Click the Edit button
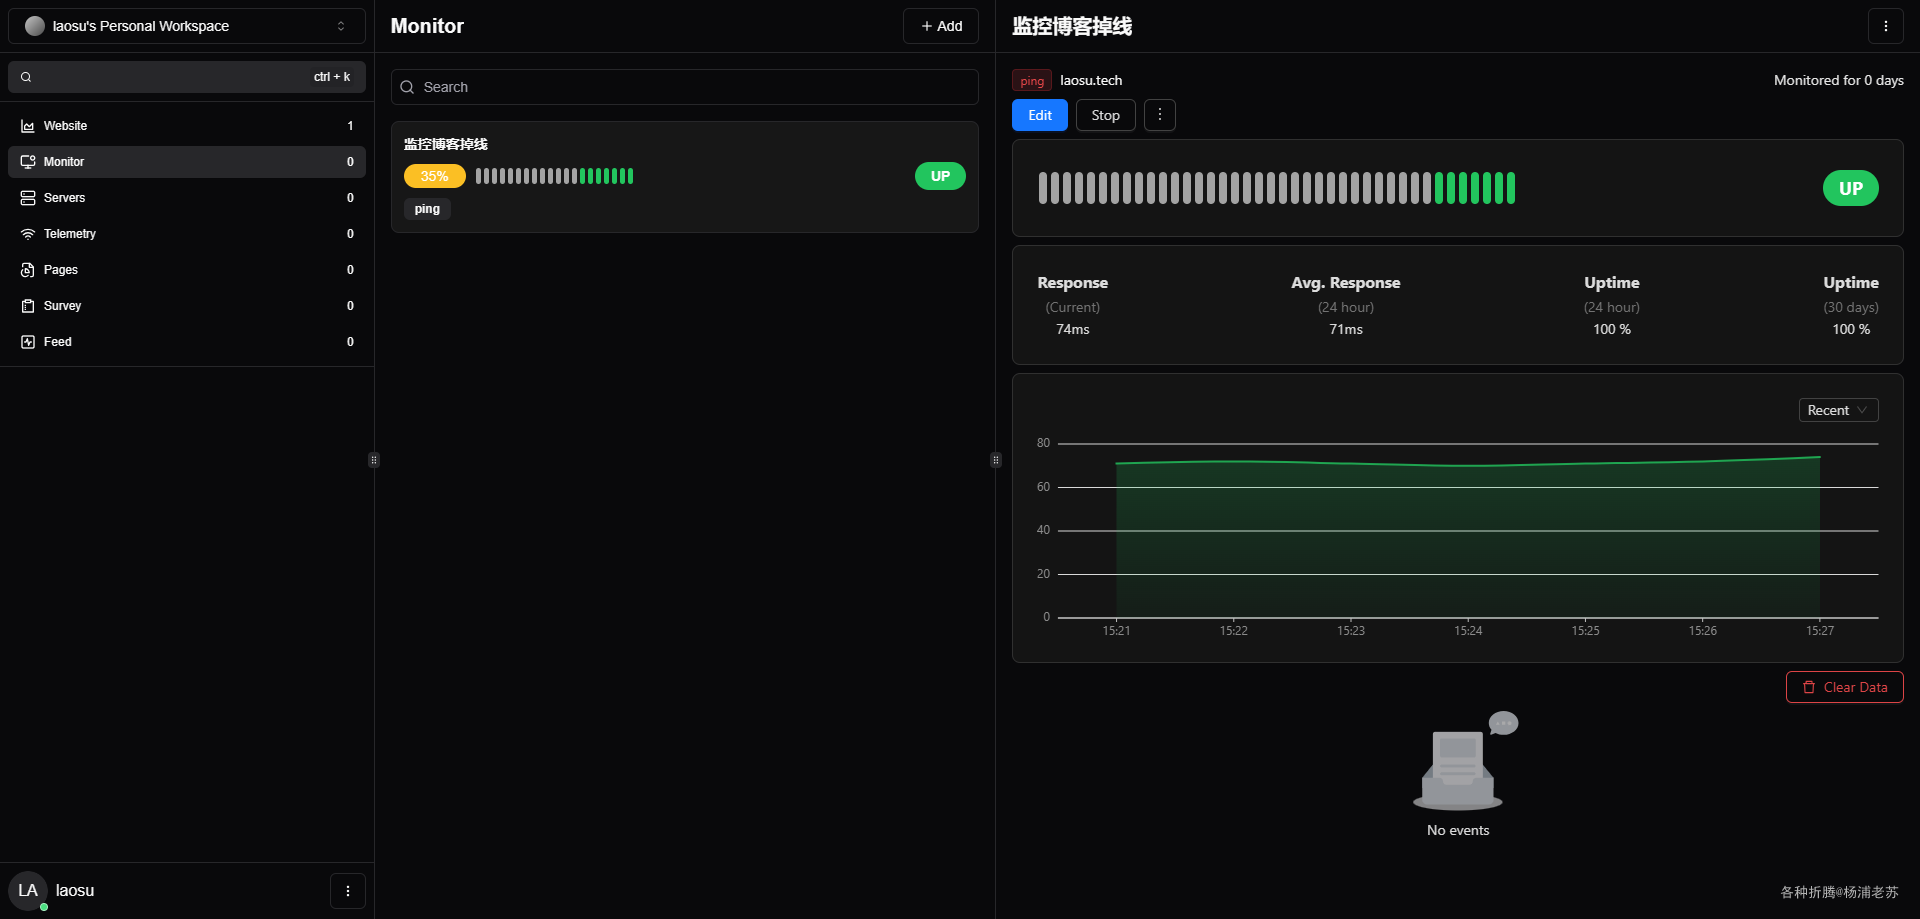Image resolution: width=1920 pixels, height=919 pixels. click(1040, 115)
